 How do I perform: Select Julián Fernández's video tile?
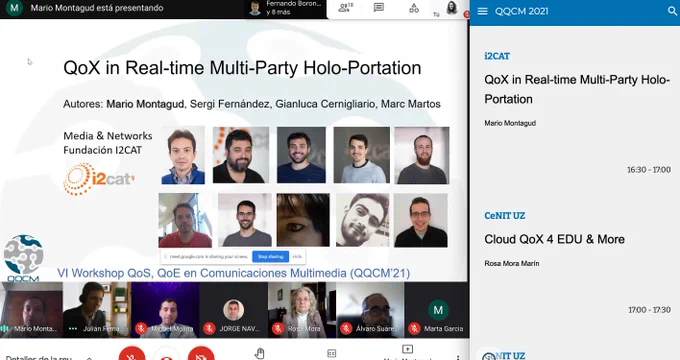coord(97,310)
